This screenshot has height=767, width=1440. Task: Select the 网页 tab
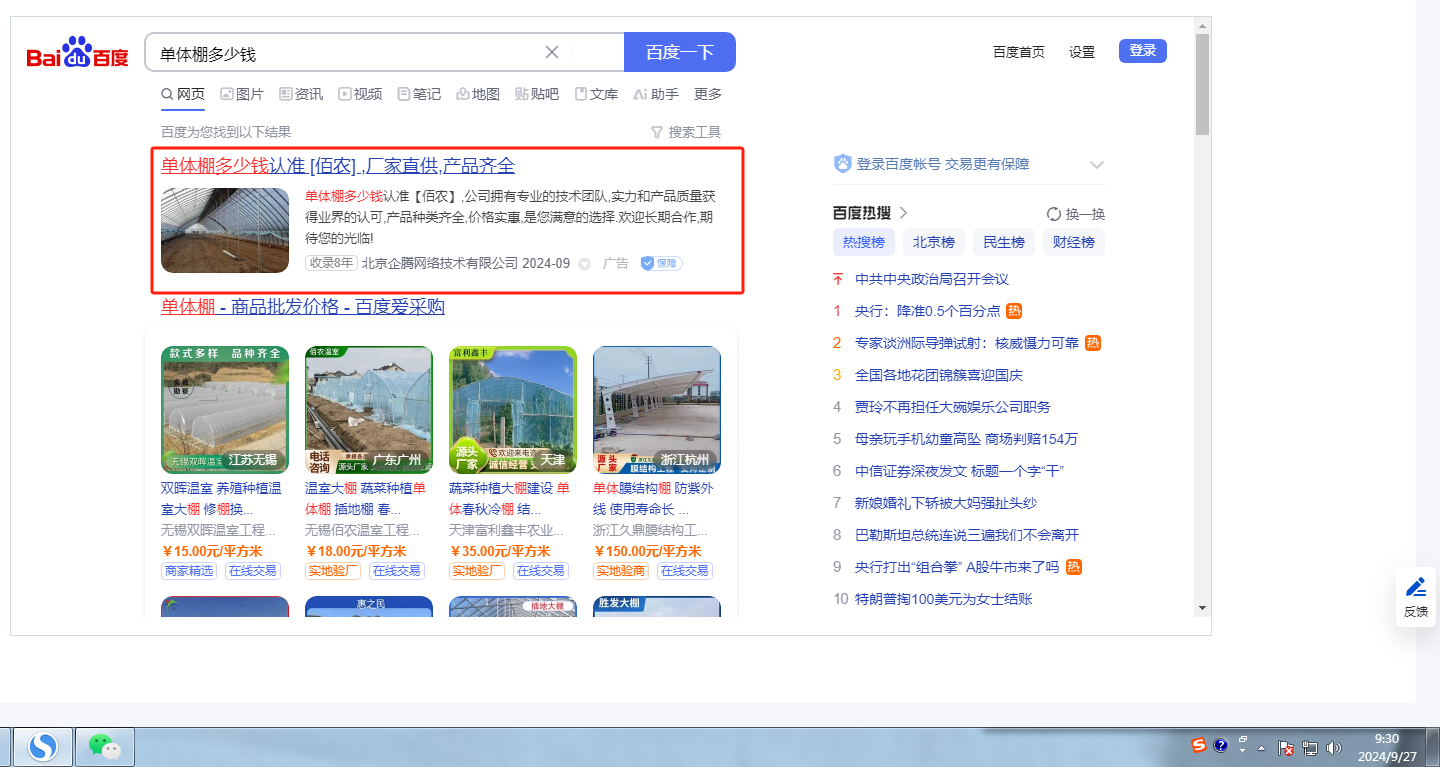coord(183,94)
